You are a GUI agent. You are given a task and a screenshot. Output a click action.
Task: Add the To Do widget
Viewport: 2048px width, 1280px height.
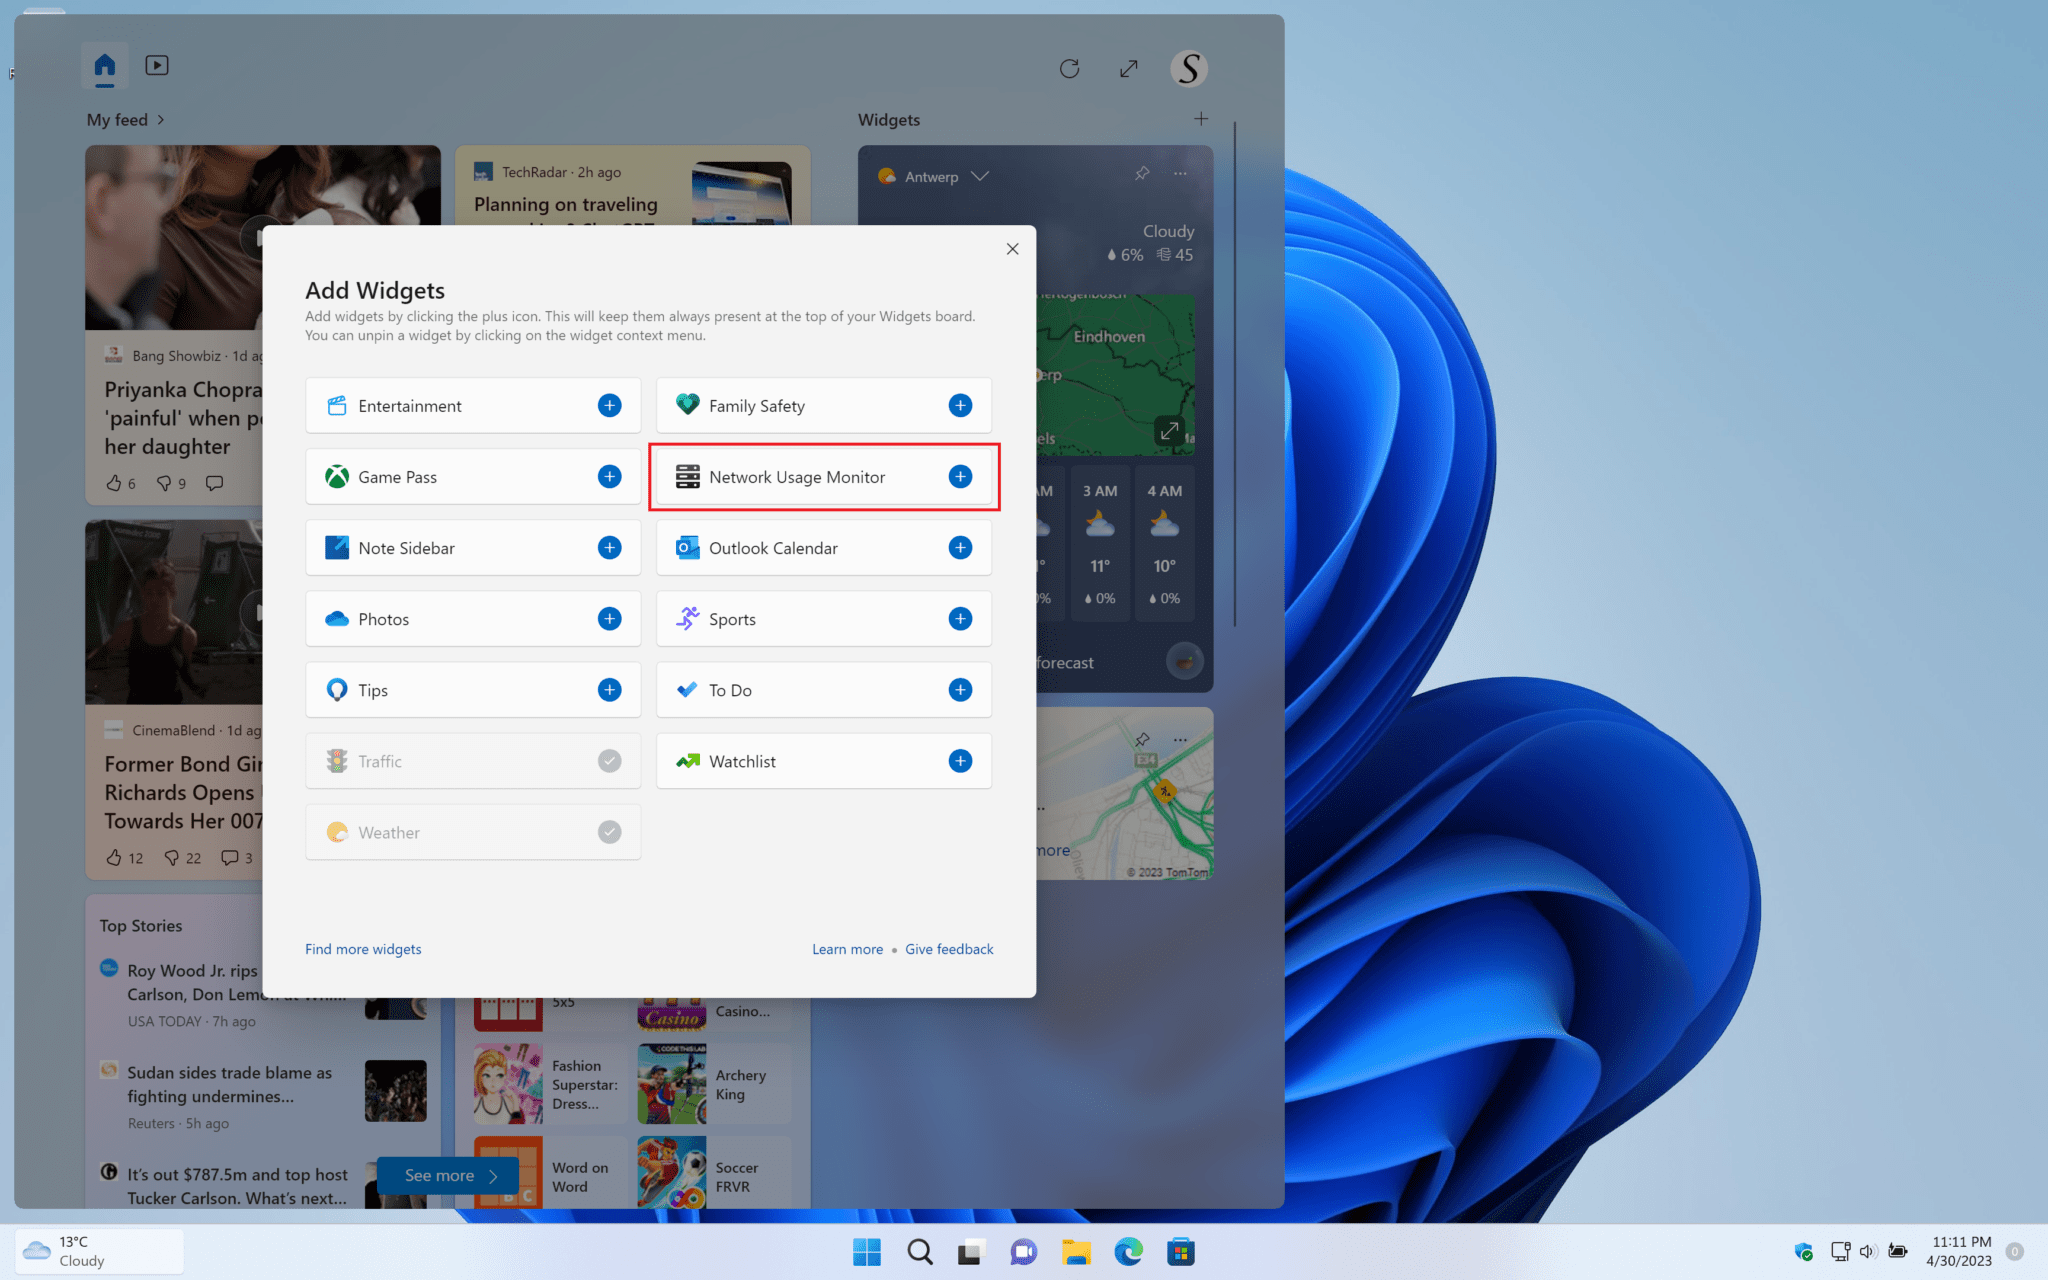(960, 690)
